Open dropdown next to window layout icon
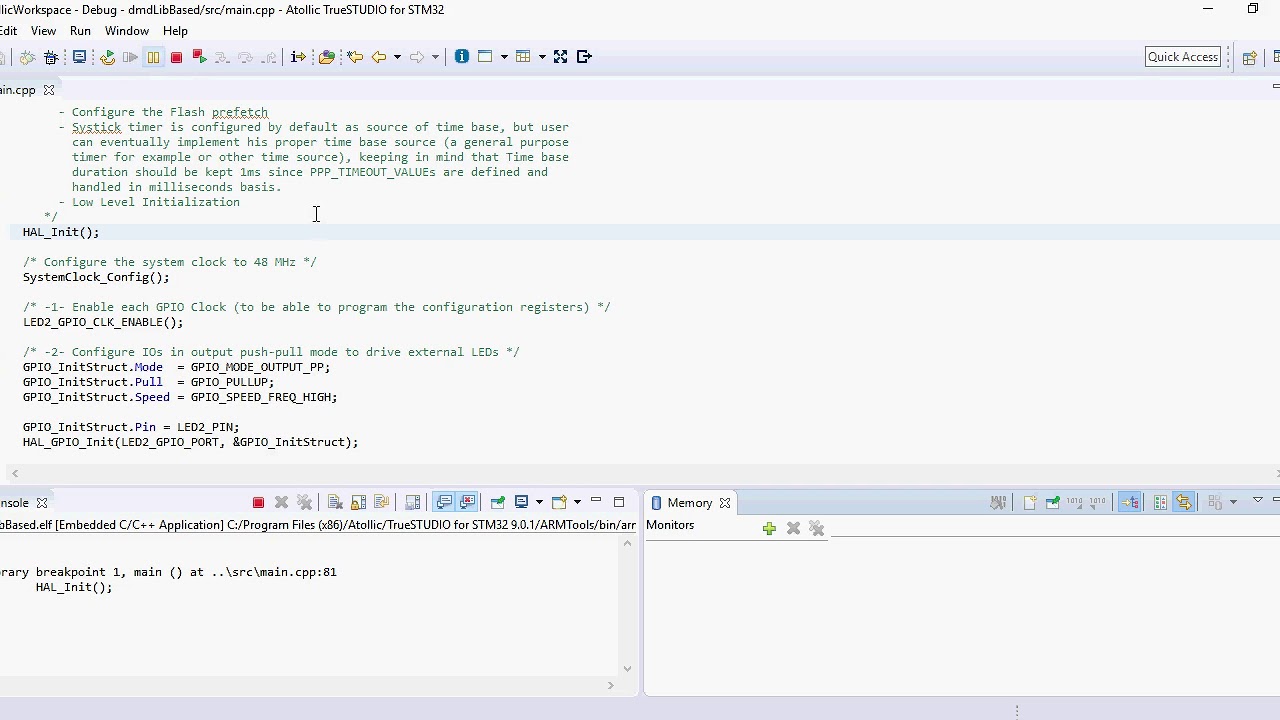1280x720 pixels. coord(504,57)
